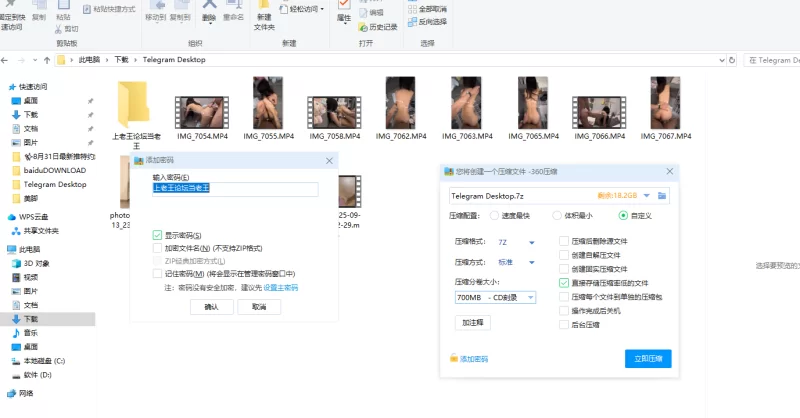This screenshot has width=800, height=418.
Task: Select Downloads (下载) under Quick Access
Action: pyautogui.click(x=31, y=115)
